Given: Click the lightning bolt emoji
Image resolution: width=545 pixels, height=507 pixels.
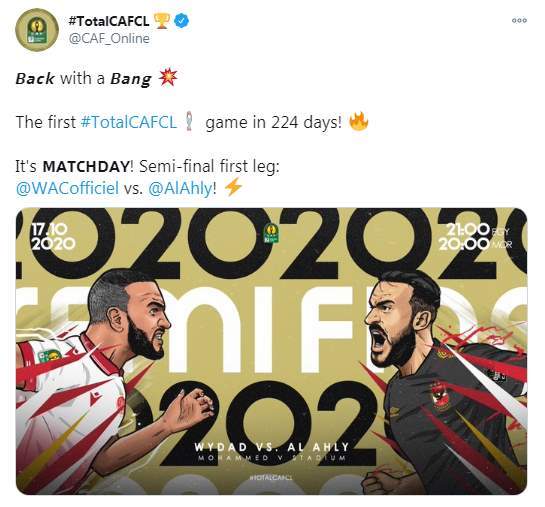Looking at the screenshot, I should tap(233, 187).
